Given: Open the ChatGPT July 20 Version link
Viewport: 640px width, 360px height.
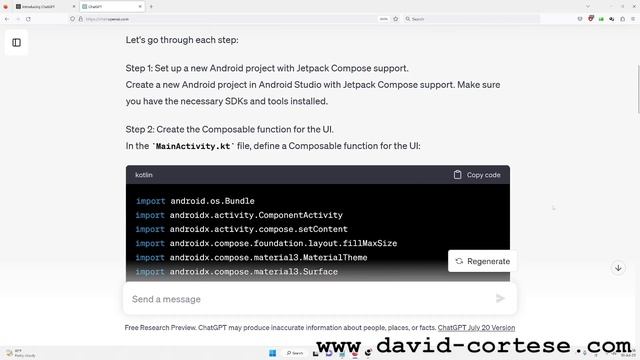Looking at the screenshot, I should 476,328.
